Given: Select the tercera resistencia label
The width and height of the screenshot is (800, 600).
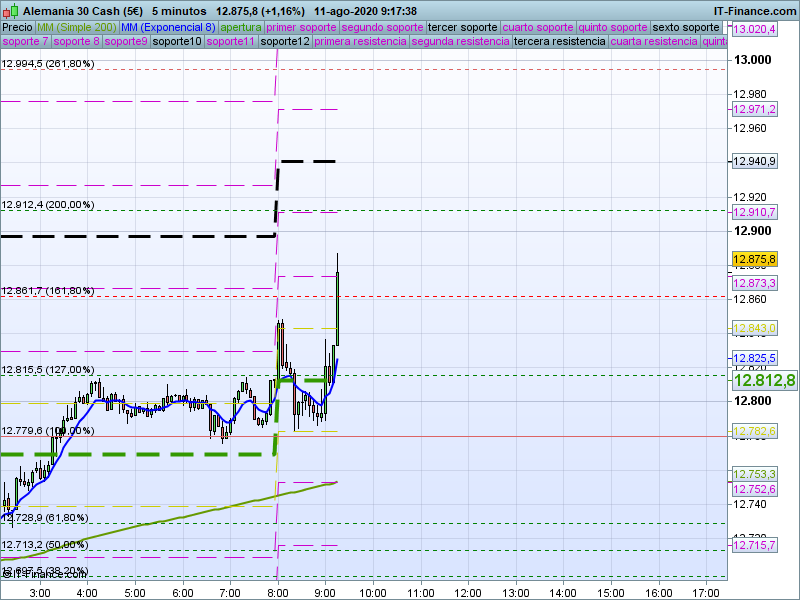Looking at the screenshot, I should 559,42.
